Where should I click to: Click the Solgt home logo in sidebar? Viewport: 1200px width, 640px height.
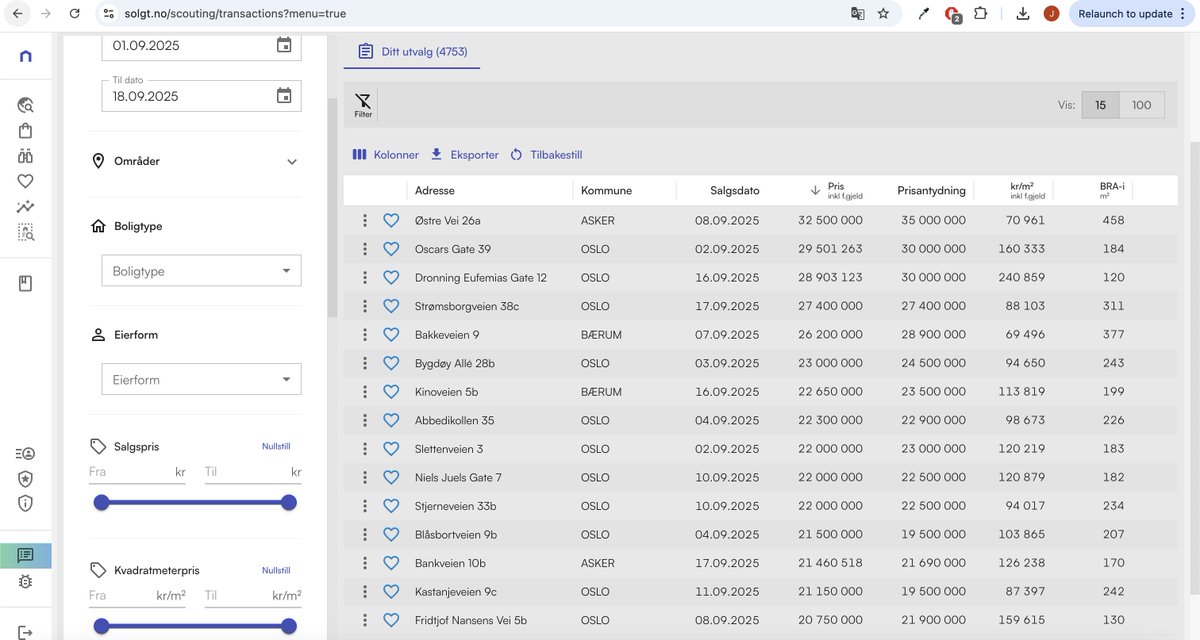pyautogui.click(x=26, y=56)
